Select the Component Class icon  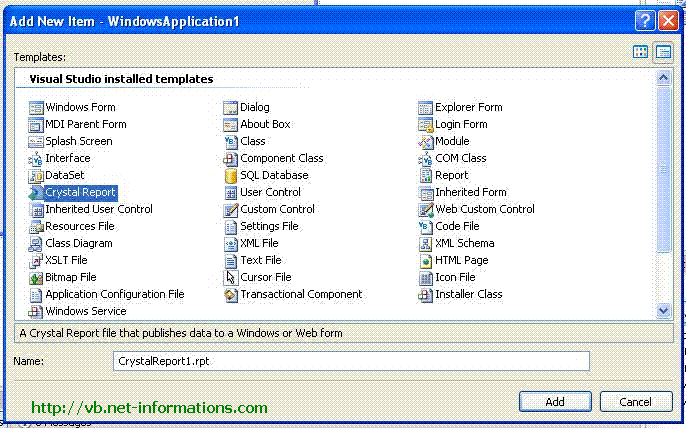(231, 159)
